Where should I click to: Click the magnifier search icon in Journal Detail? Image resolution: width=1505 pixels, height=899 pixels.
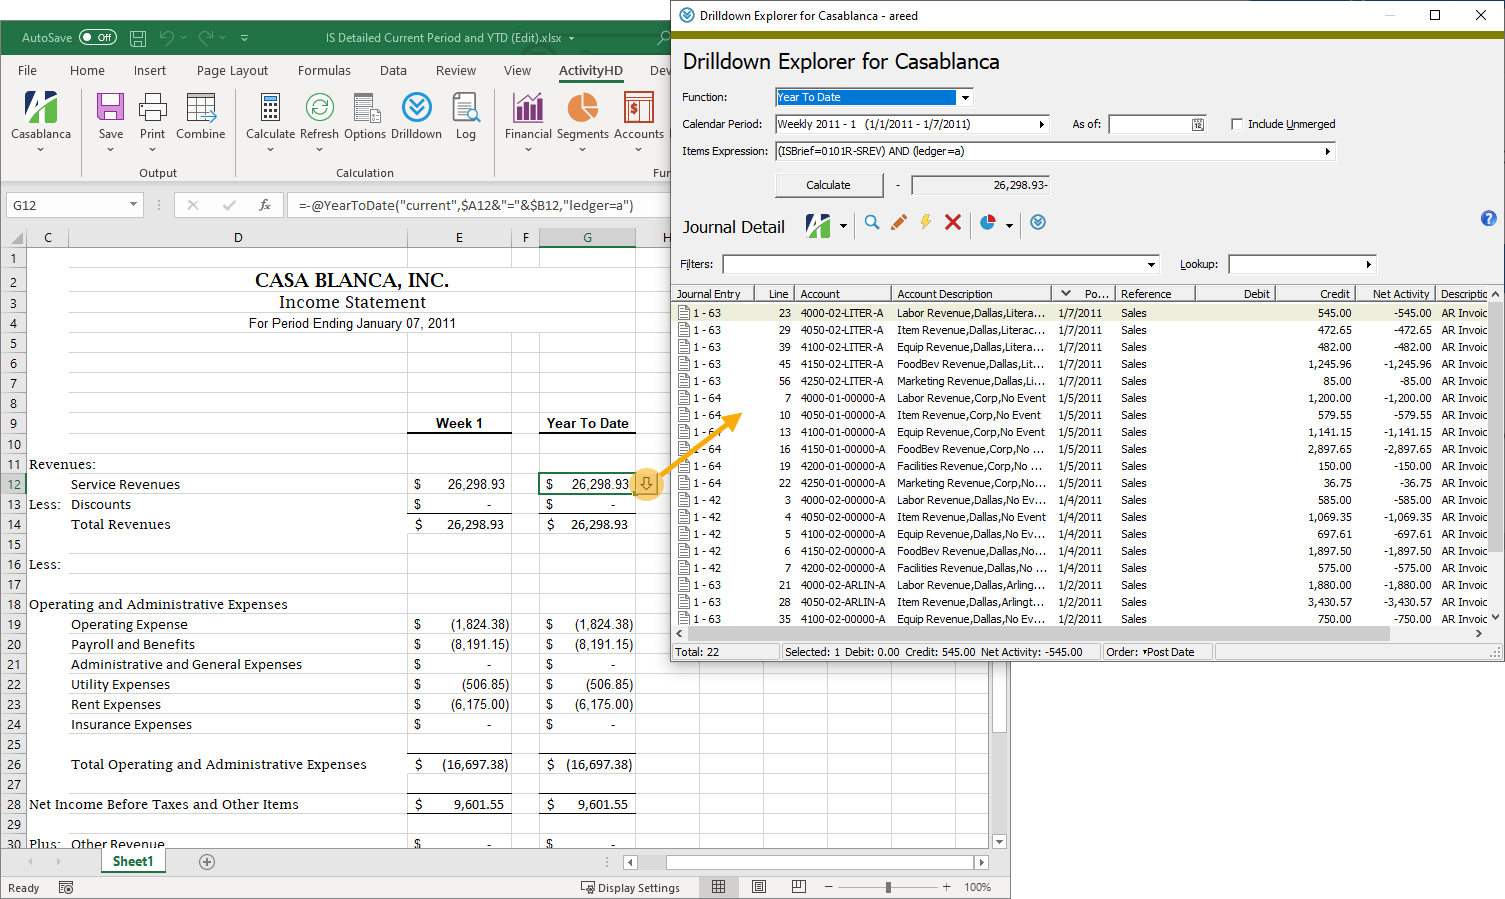pyautogui.click(x=872, y=223)
